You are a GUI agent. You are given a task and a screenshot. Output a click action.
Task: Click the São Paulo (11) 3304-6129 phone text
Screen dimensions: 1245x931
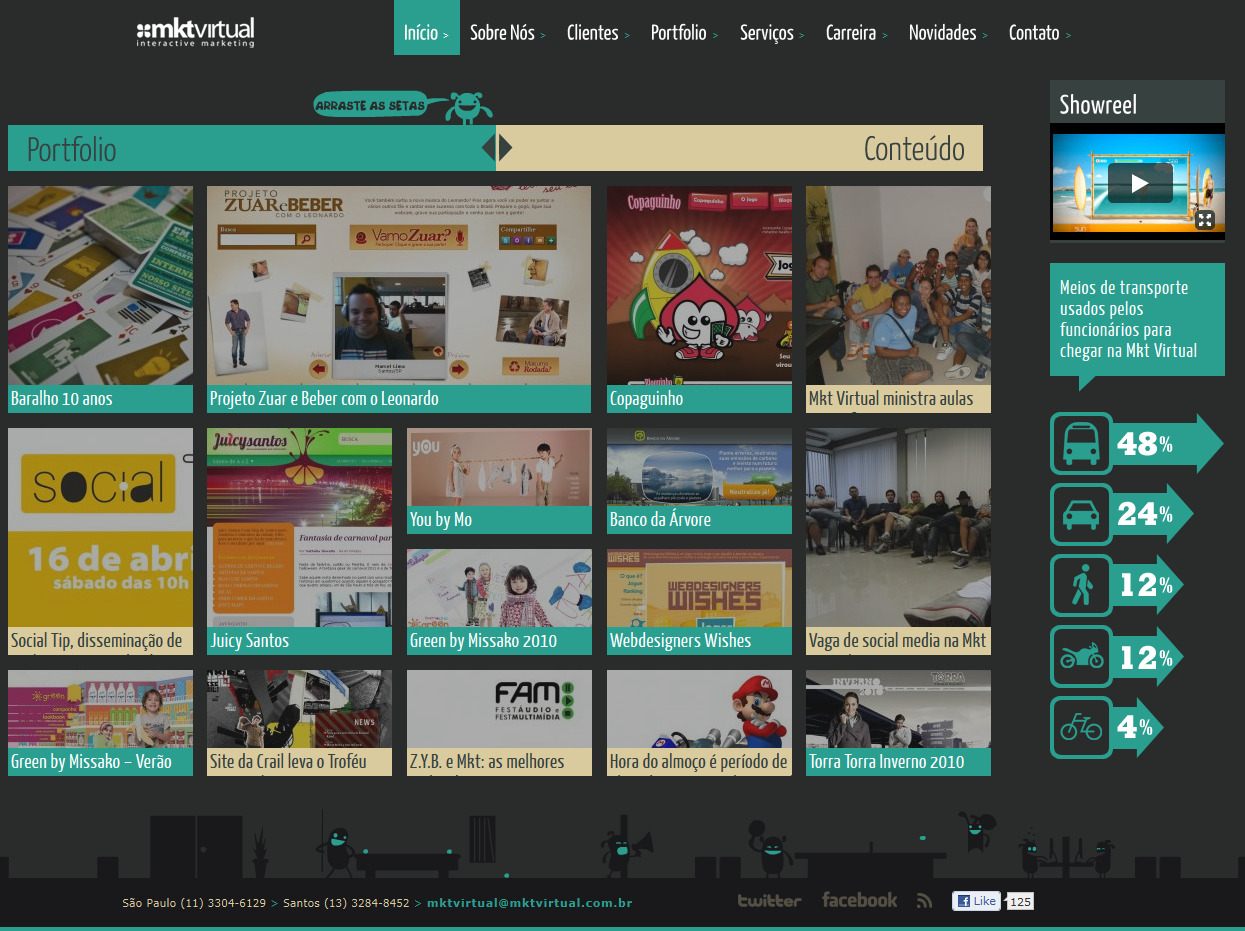[194, 903]
